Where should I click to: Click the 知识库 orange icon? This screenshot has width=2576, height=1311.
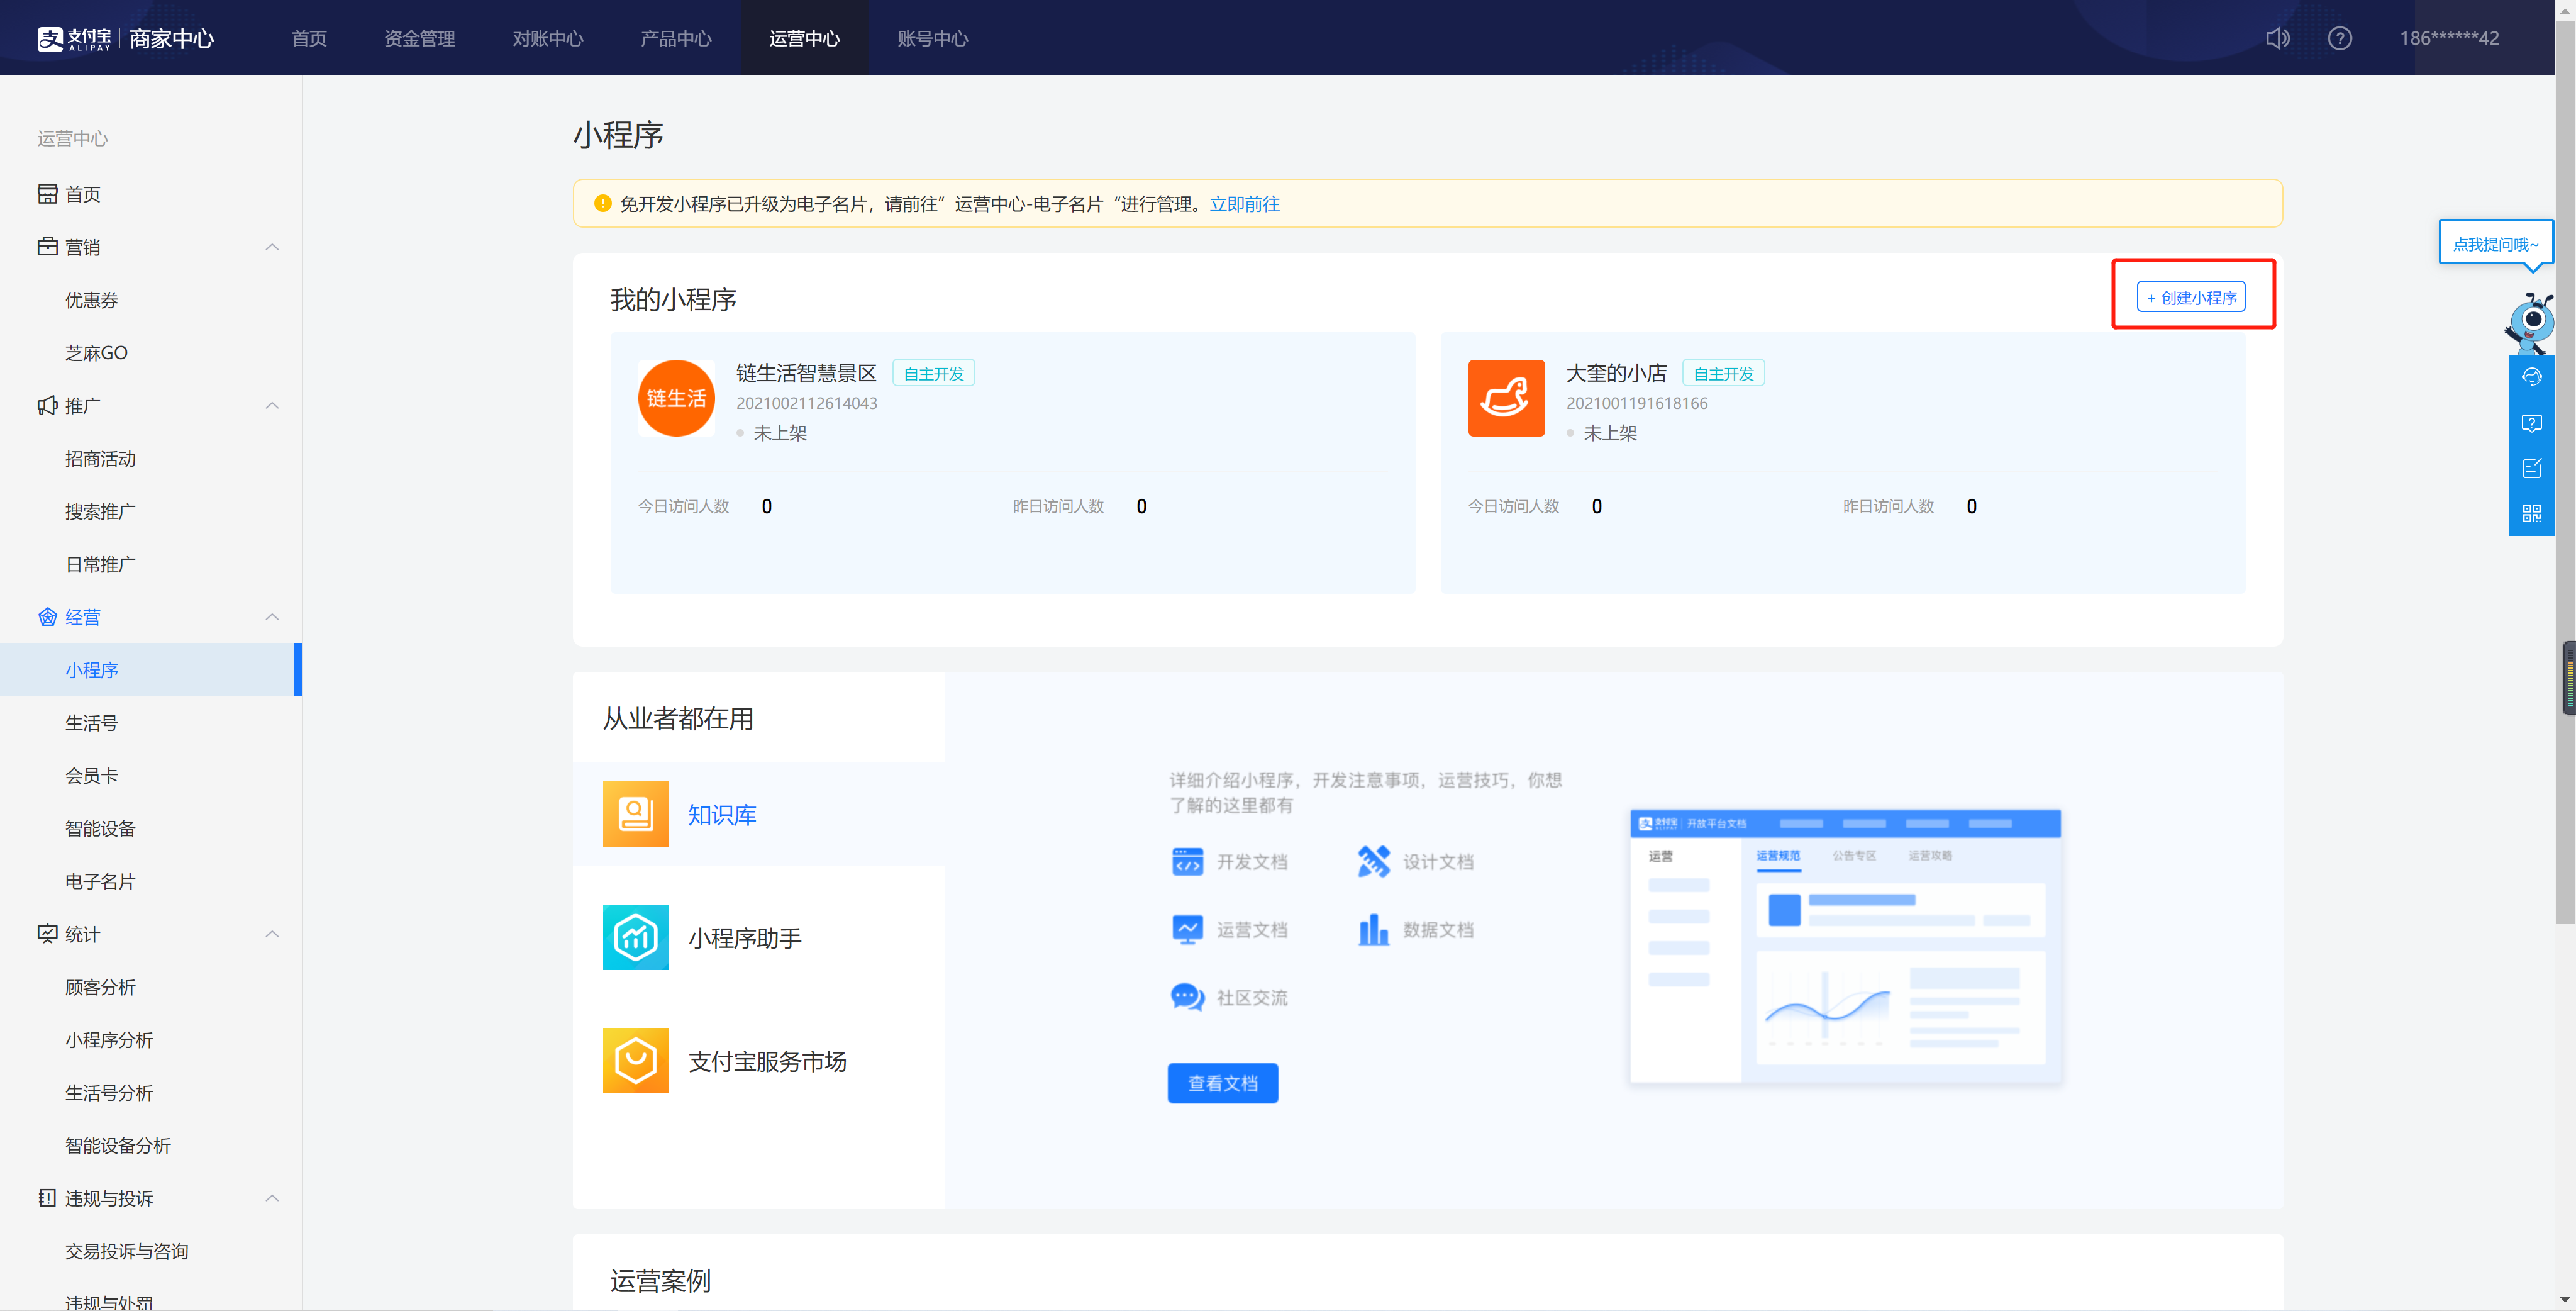pyautogui.click(x=635, y=813)
